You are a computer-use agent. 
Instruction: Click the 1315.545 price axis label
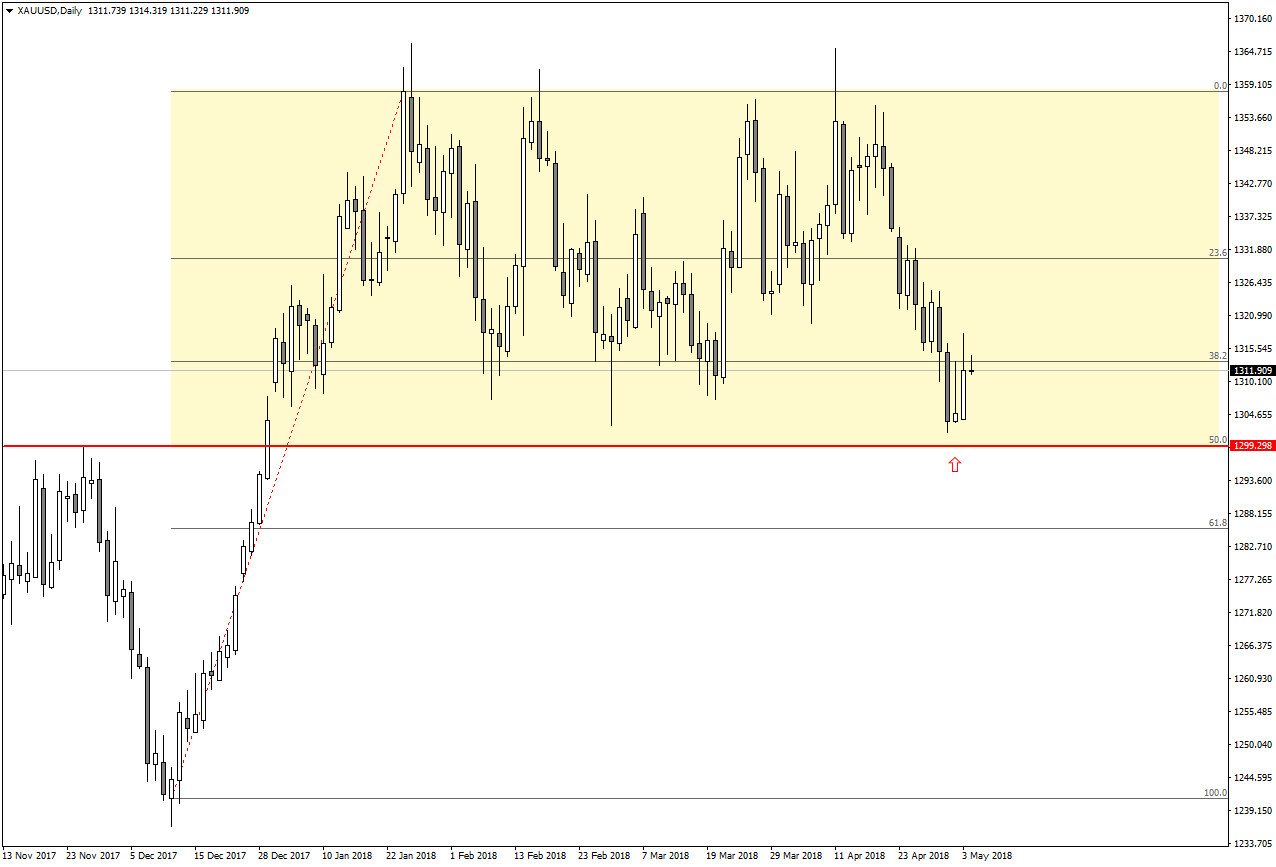tap(1253, 349)
